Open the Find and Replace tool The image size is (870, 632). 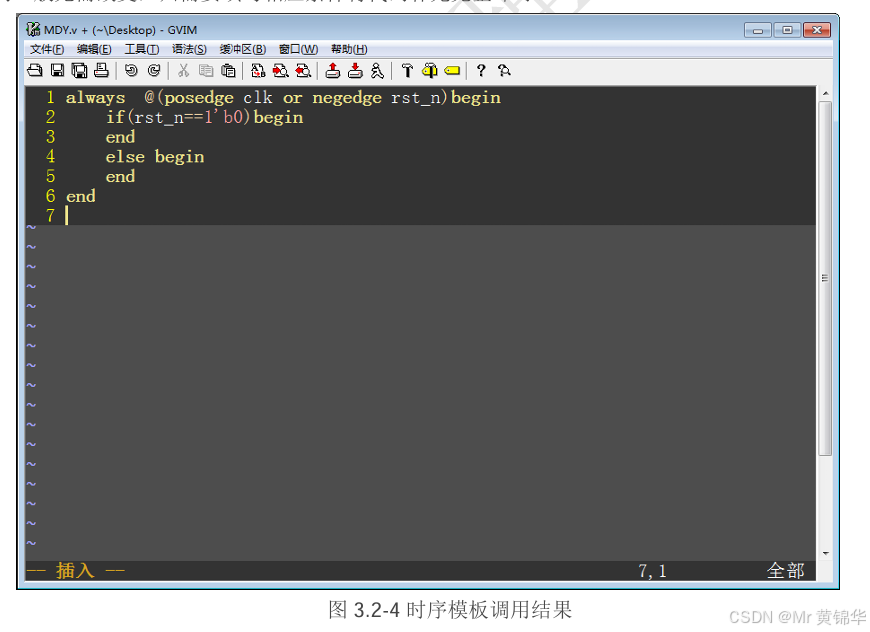(x=258, y=70)
